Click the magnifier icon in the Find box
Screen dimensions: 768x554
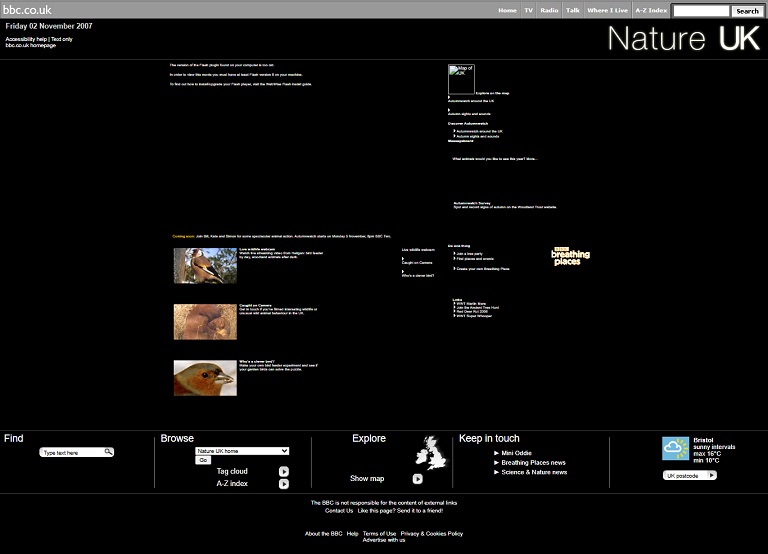[x=109, y=452]
